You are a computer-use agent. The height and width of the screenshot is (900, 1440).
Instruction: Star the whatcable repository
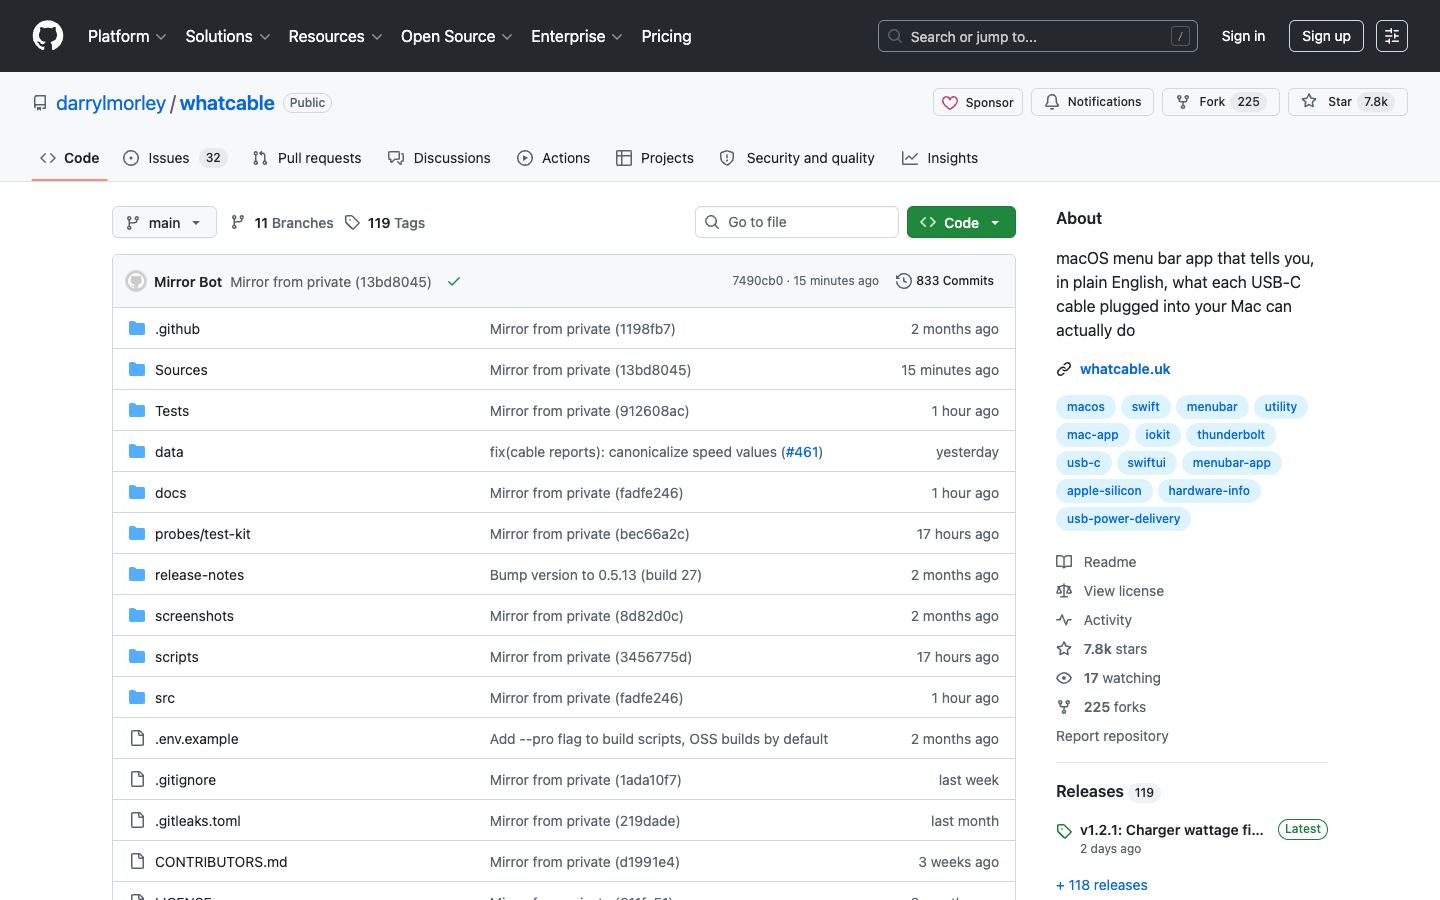coord(1347,102)
